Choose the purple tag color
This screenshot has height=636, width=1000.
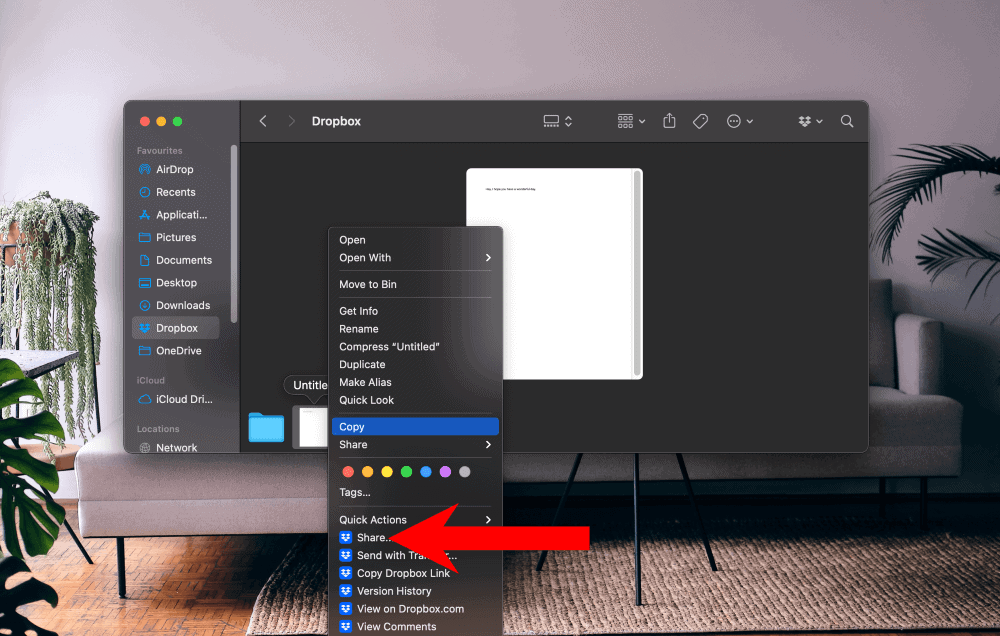pos(445,471)
